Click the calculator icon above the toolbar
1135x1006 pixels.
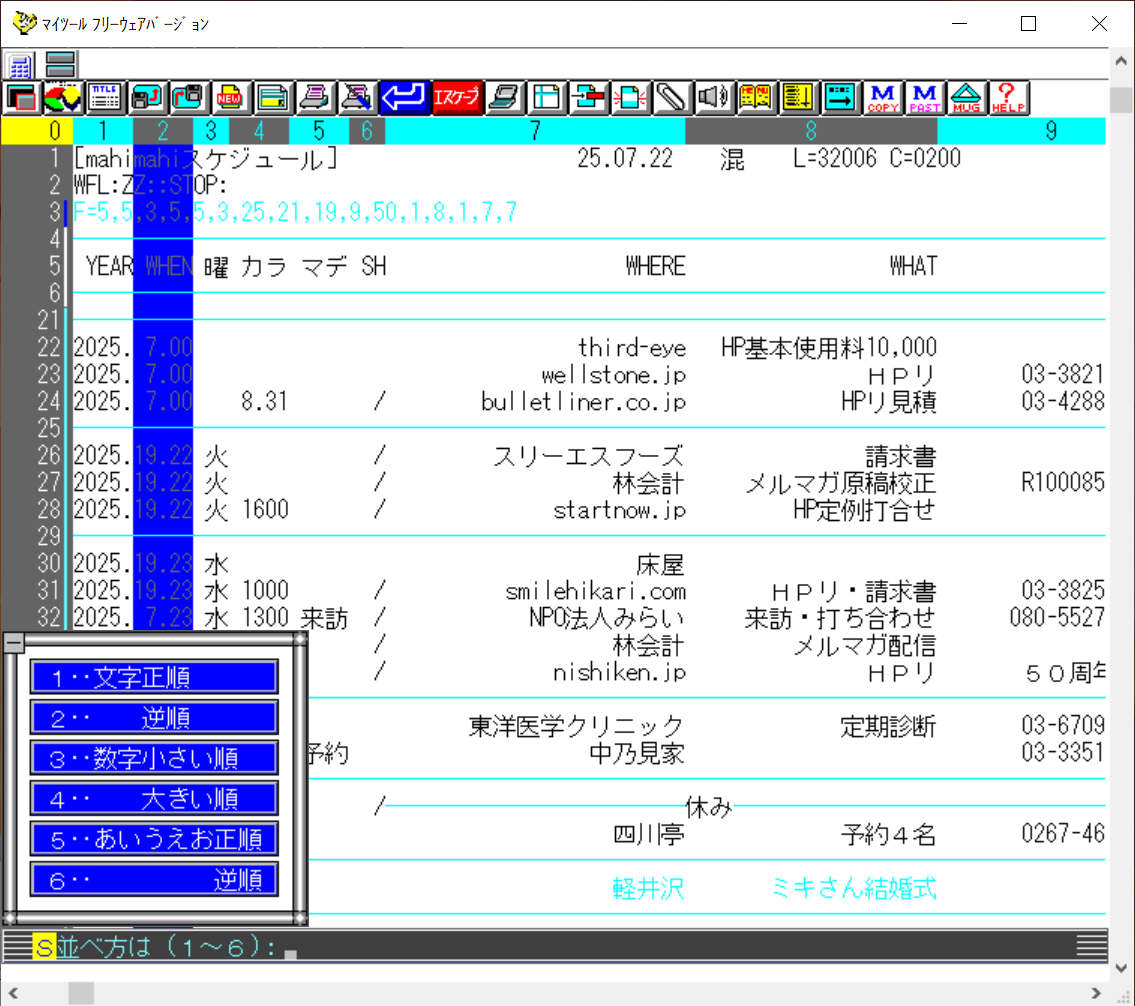[x=20, y=66]
